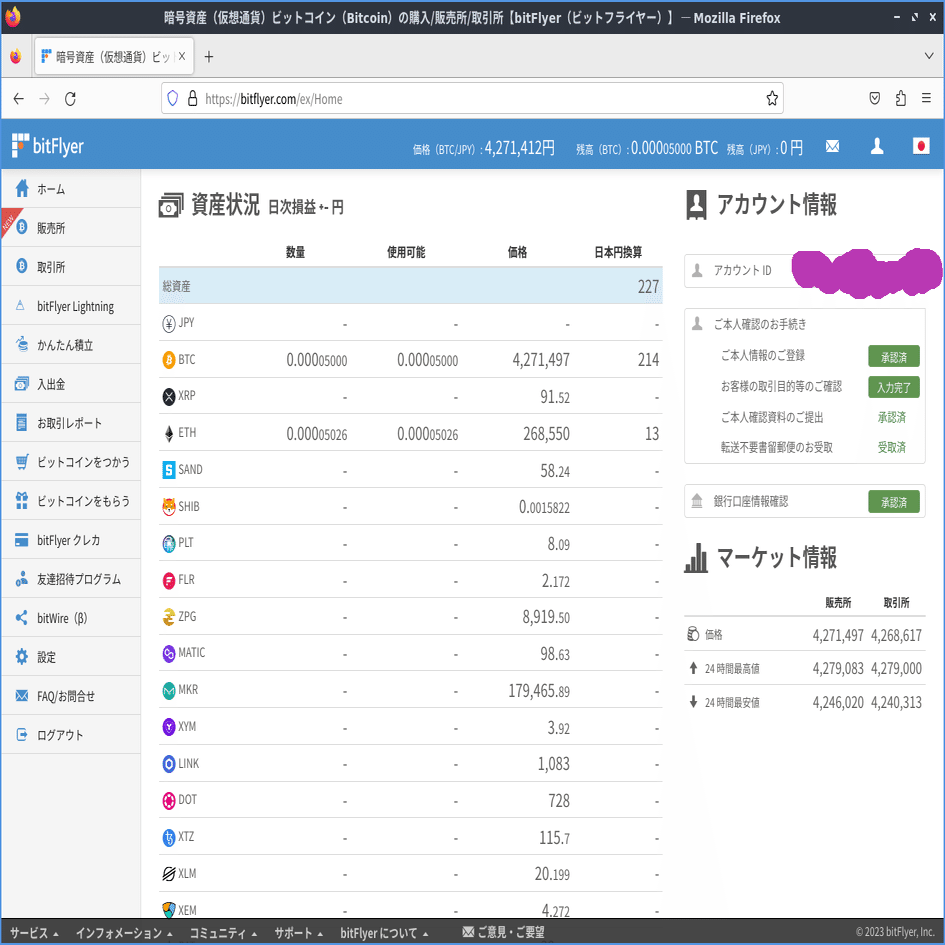This screenshot has height=945, width=945.
Task: Reload the page with the refresh button
Action: (70, 98)
